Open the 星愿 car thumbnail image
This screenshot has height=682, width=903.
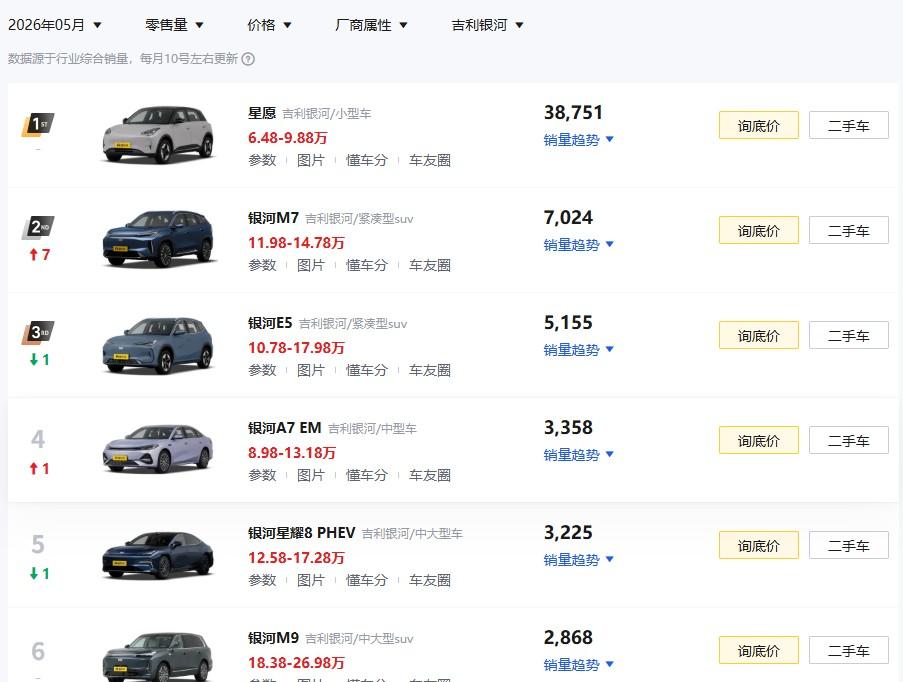(x=158, y=135)
